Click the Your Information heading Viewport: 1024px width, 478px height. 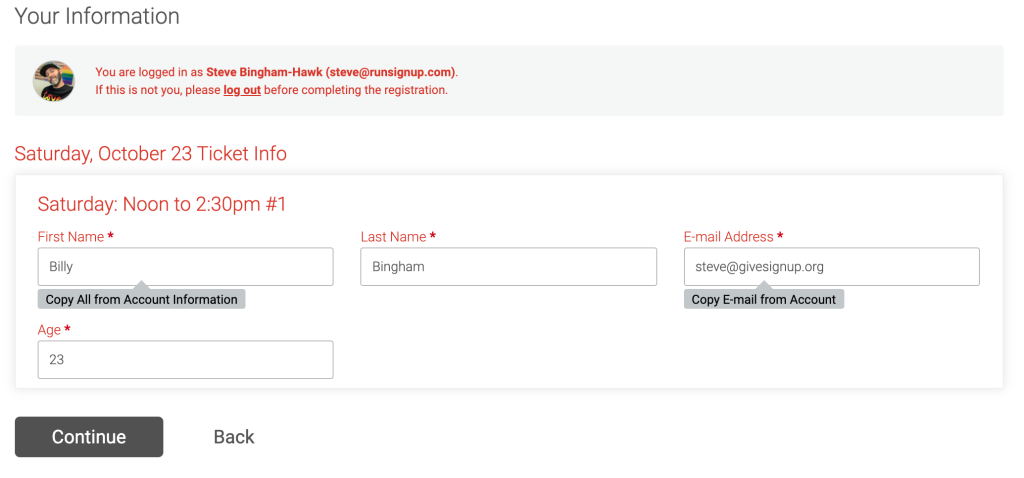point(97,16)
